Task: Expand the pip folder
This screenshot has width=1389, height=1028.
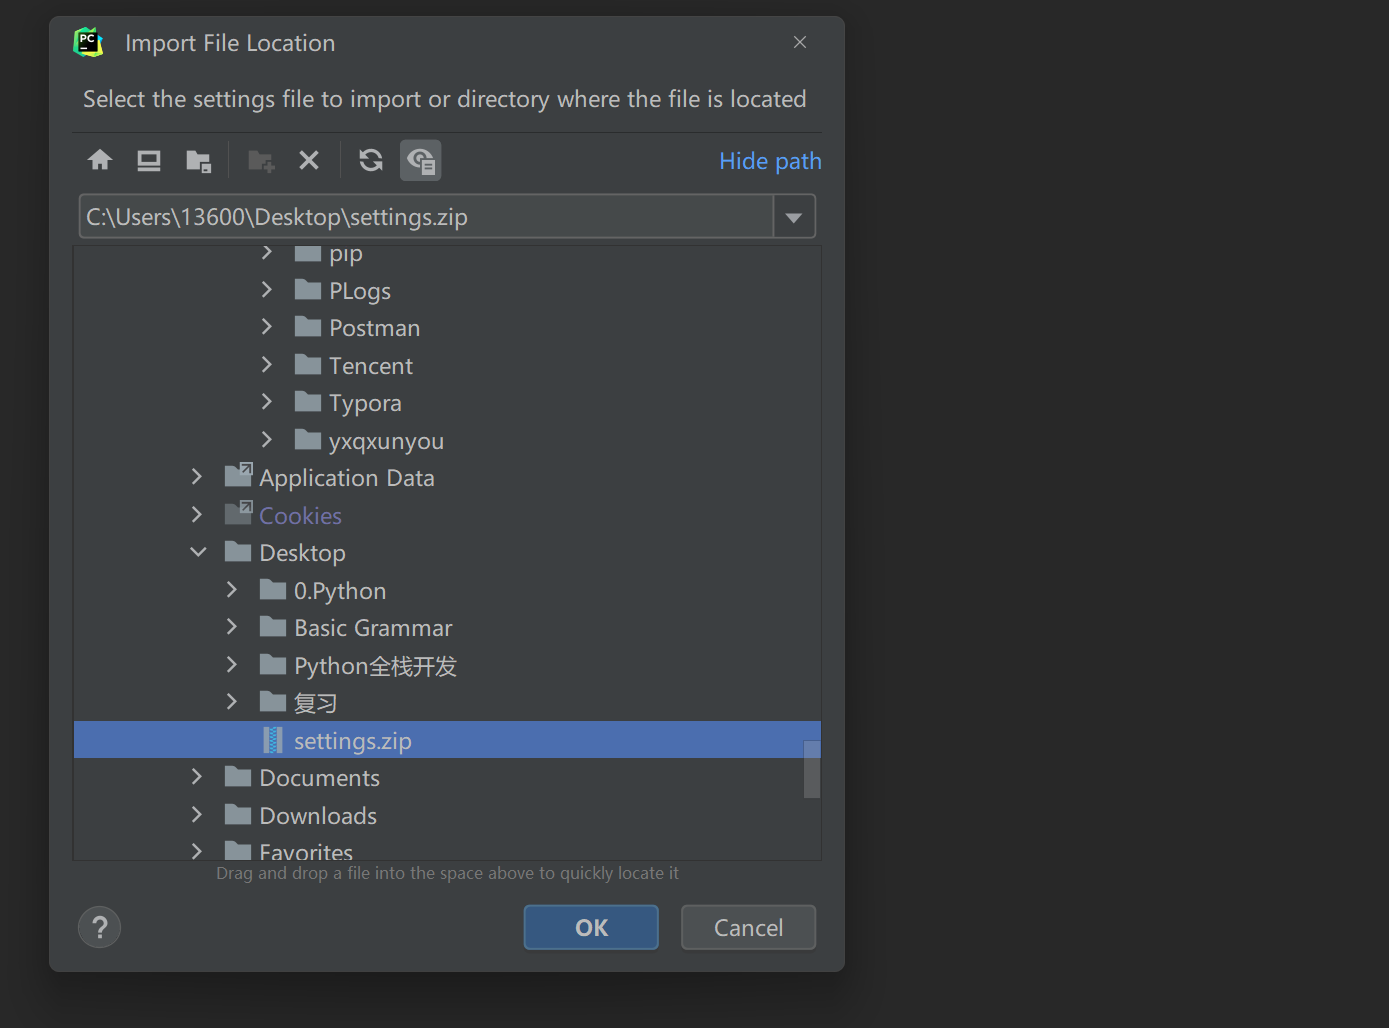Action: (267, 253)
